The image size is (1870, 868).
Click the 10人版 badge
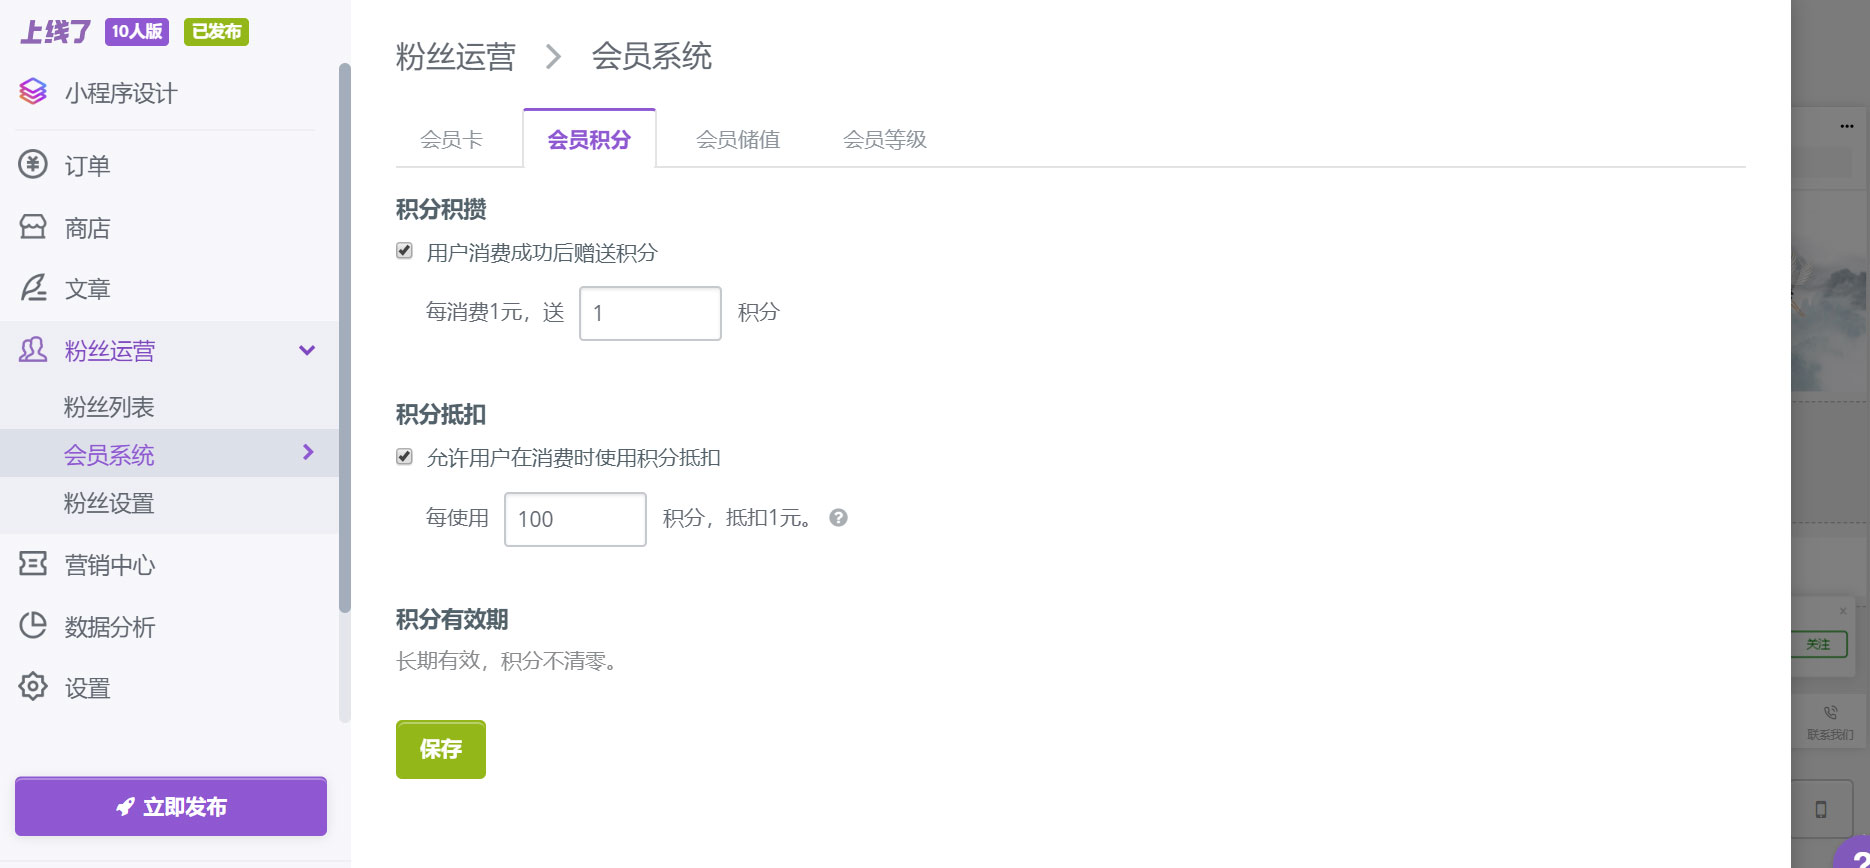tap(137, 32)
